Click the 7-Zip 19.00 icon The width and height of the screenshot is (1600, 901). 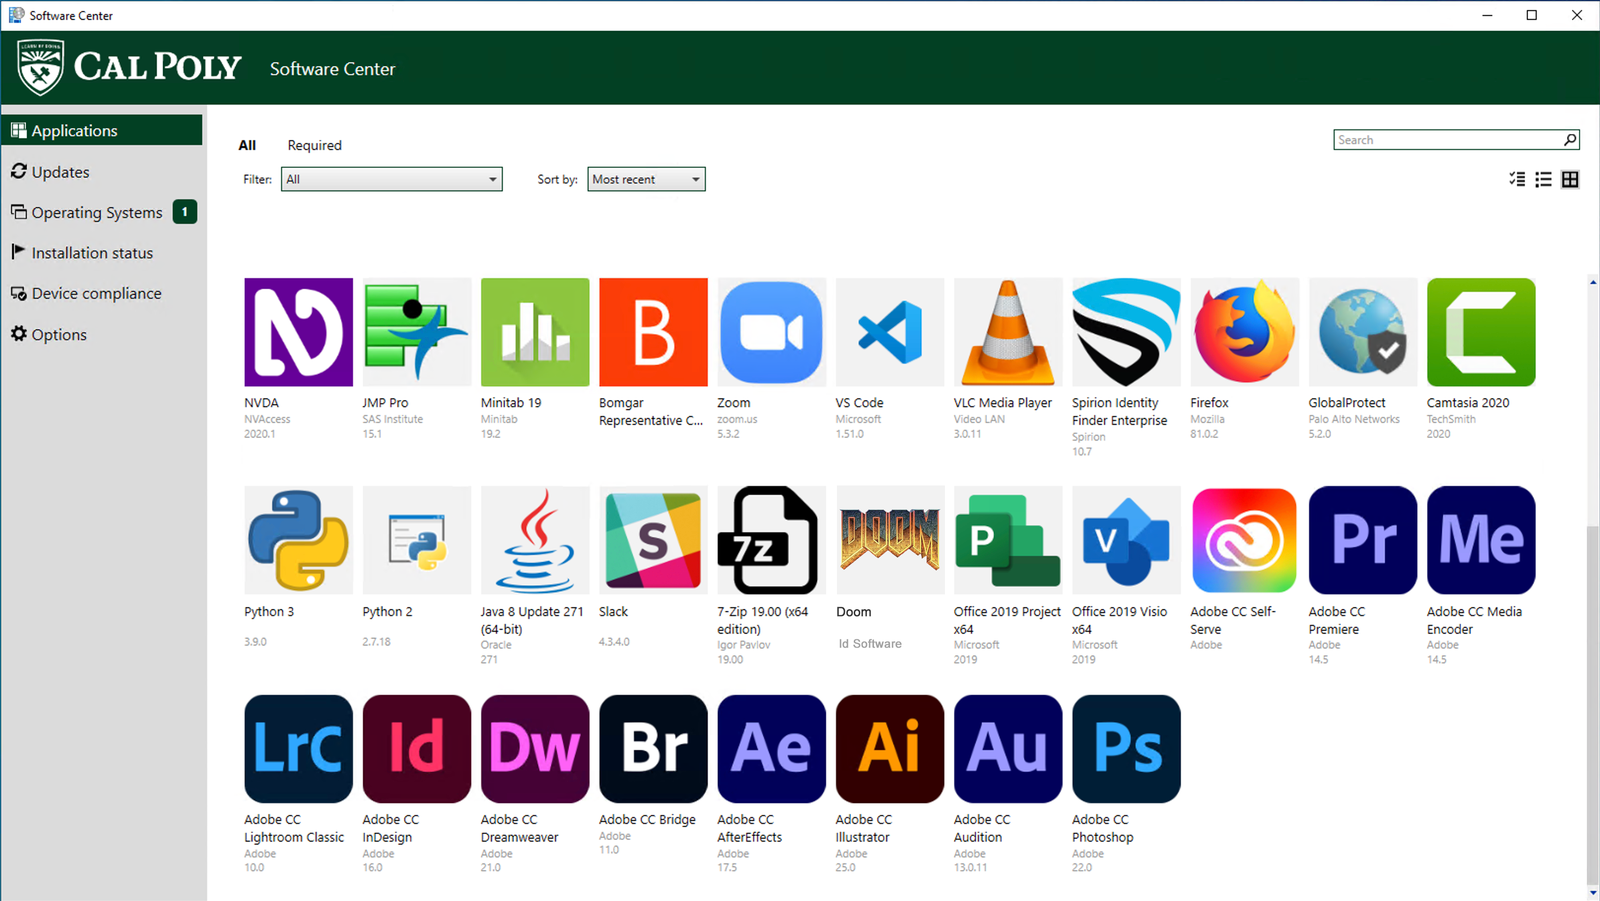(771, 540)
